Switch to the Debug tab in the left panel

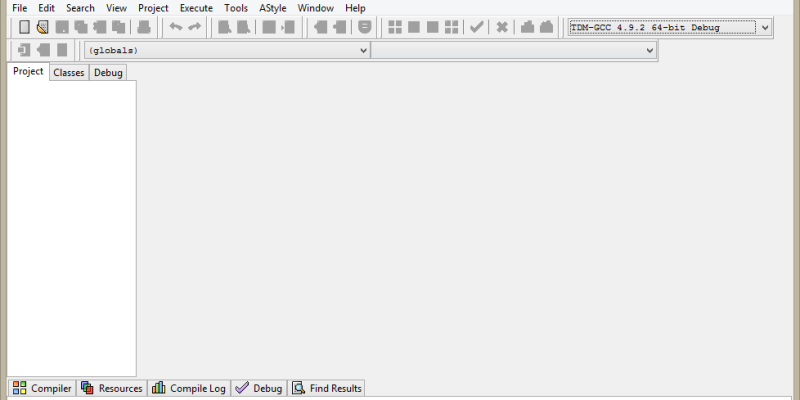pos(108,73)
